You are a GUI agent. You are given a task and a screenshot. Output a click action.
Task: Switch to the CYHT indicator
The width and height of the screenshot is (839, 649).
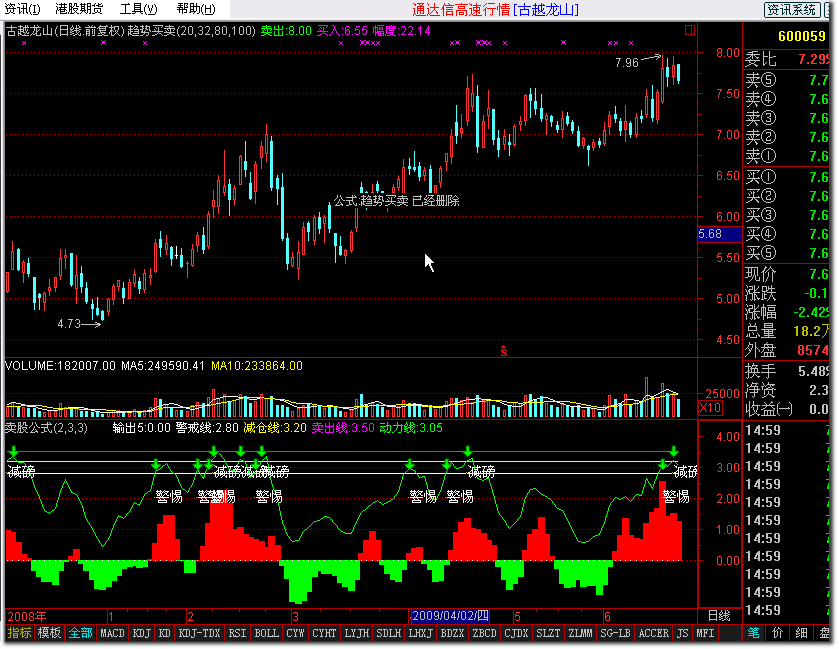(x=324, y=633)
